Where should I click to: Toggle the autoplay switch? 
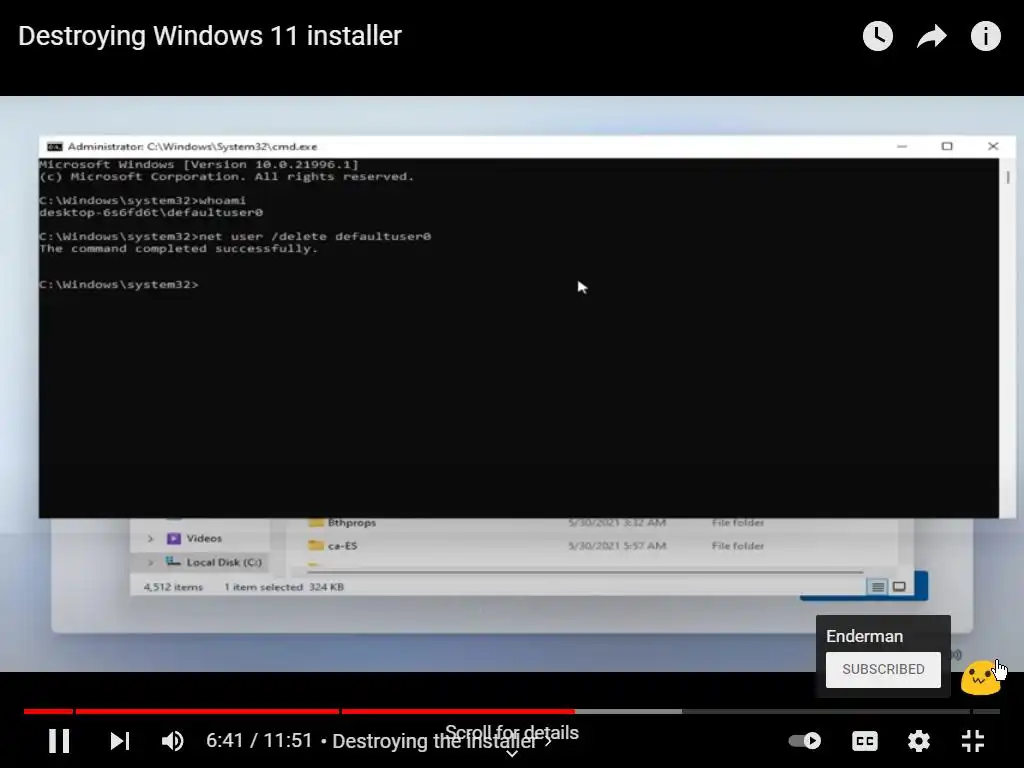pyautogui.click(x=805, y=741)
